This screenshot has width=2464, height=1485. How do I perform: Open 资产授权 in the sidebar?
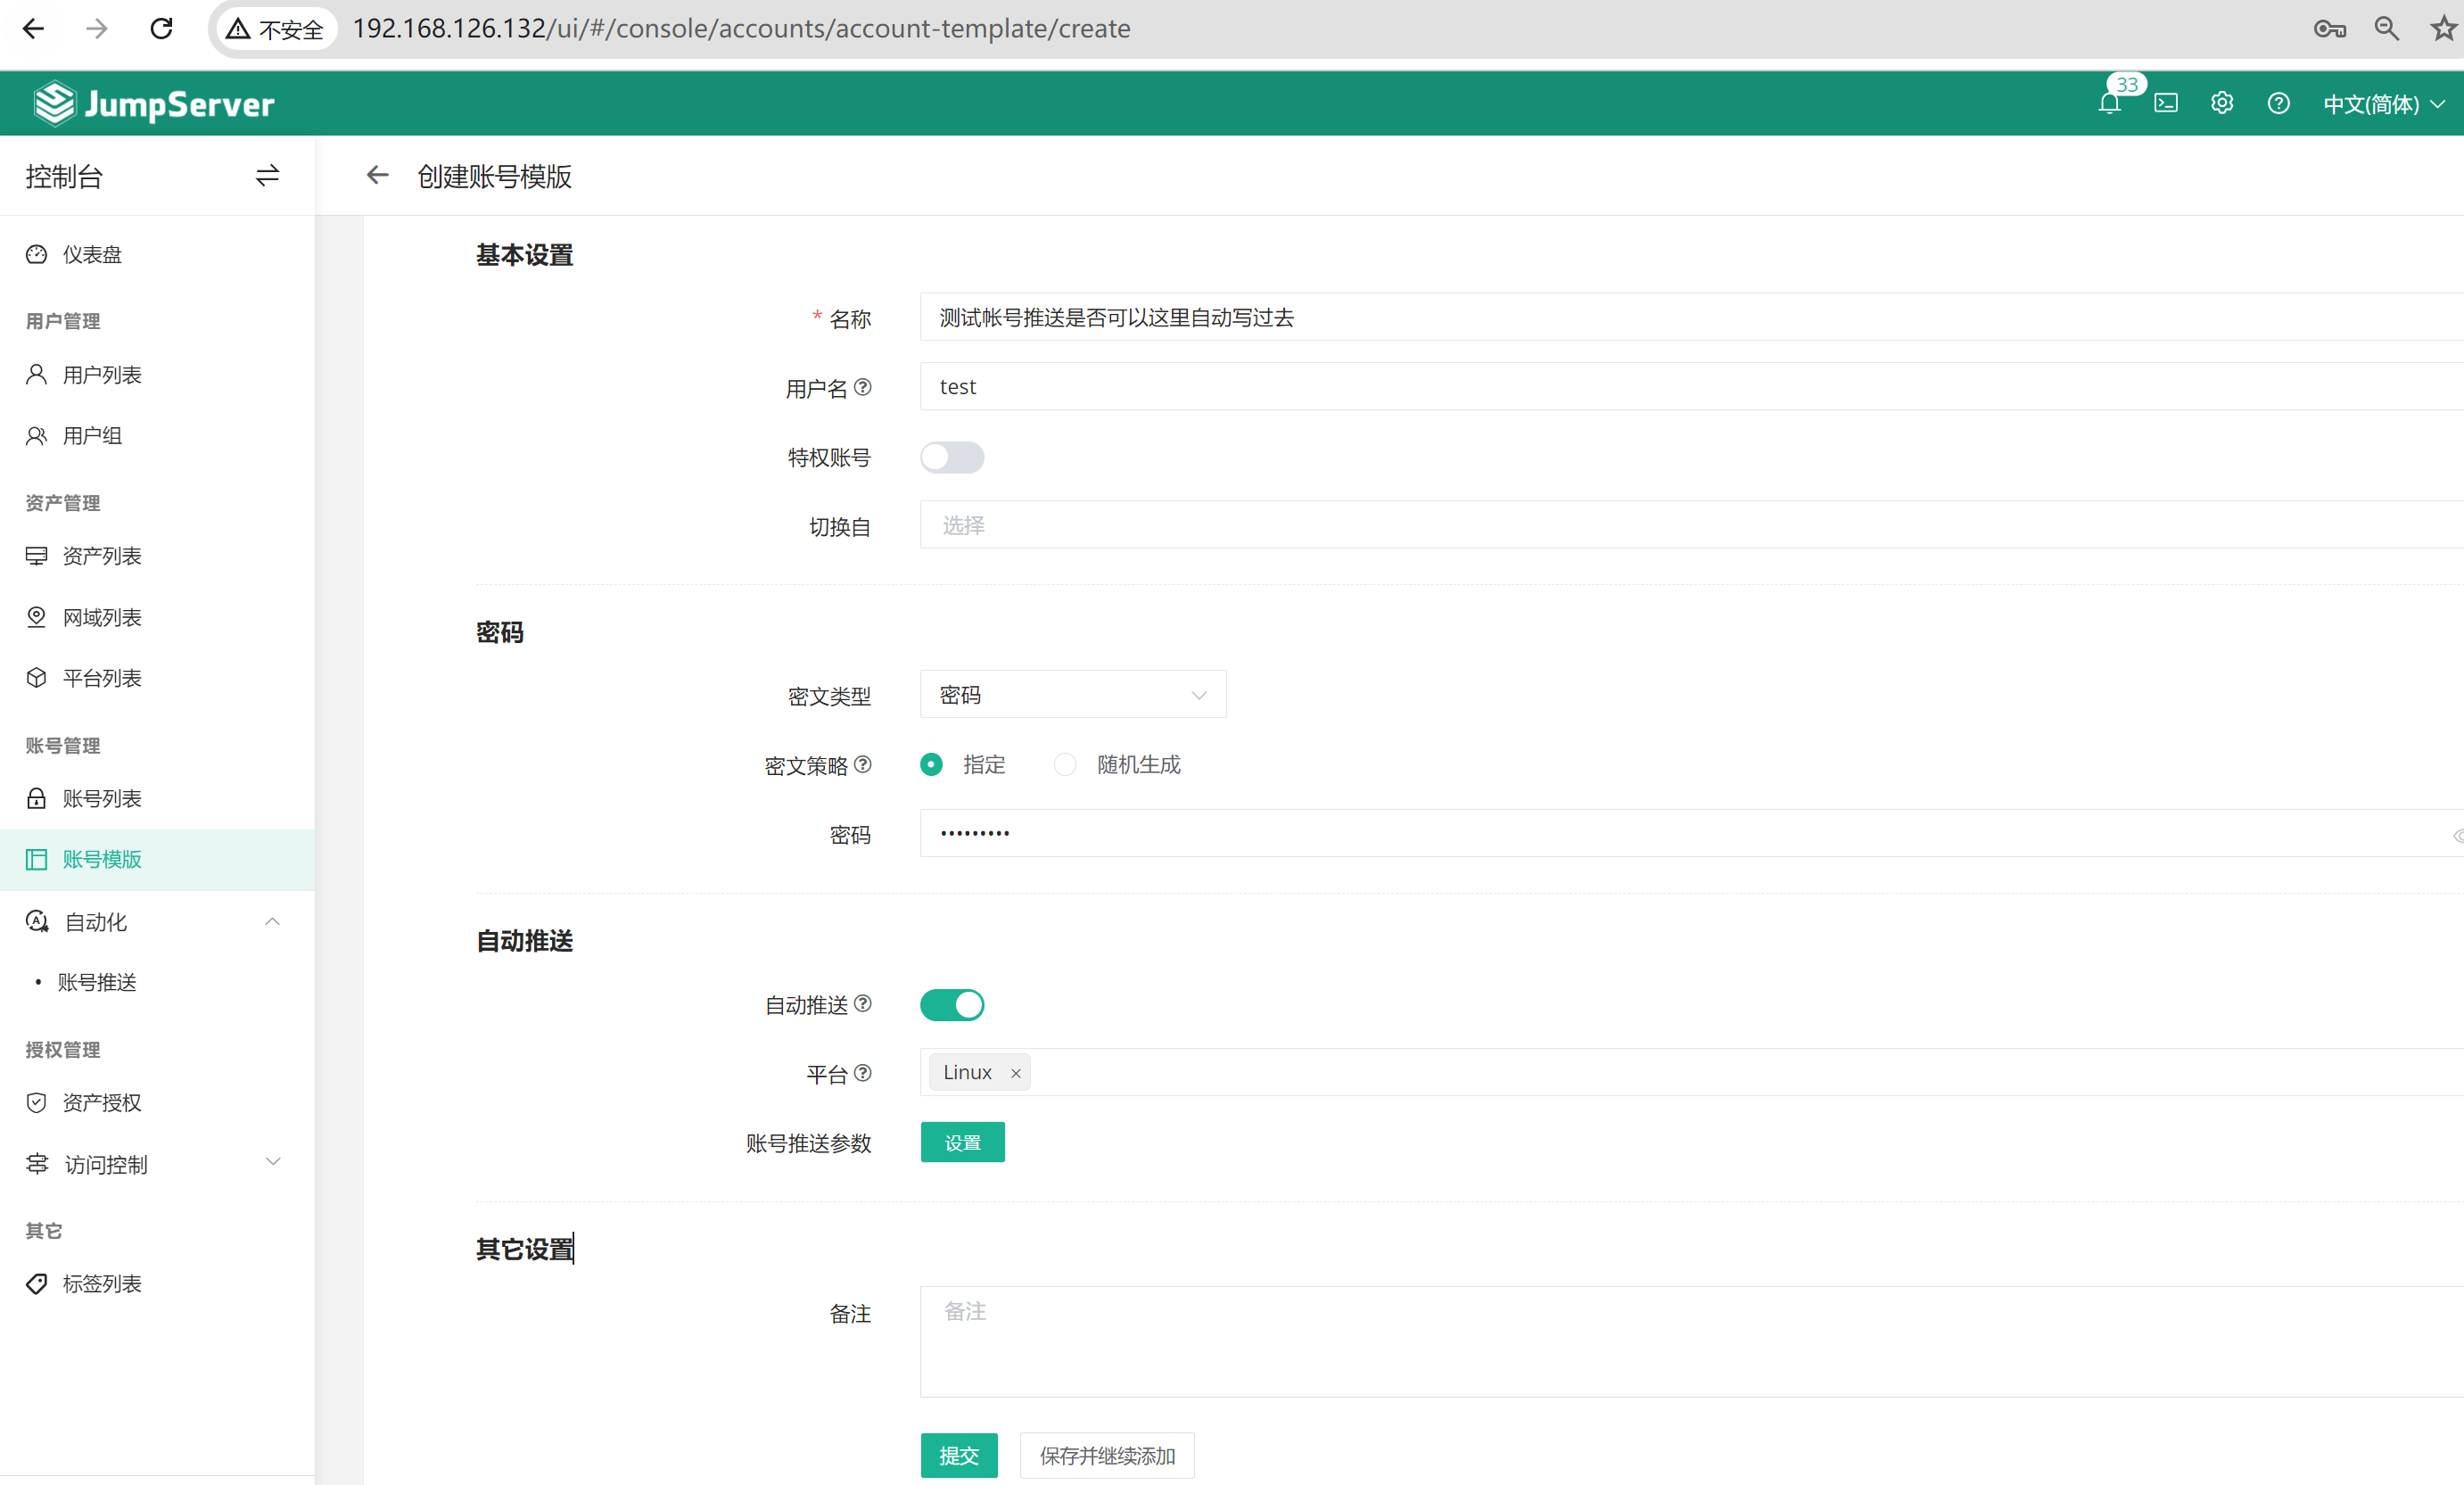pyautogui.click(x=102, y=1102)
